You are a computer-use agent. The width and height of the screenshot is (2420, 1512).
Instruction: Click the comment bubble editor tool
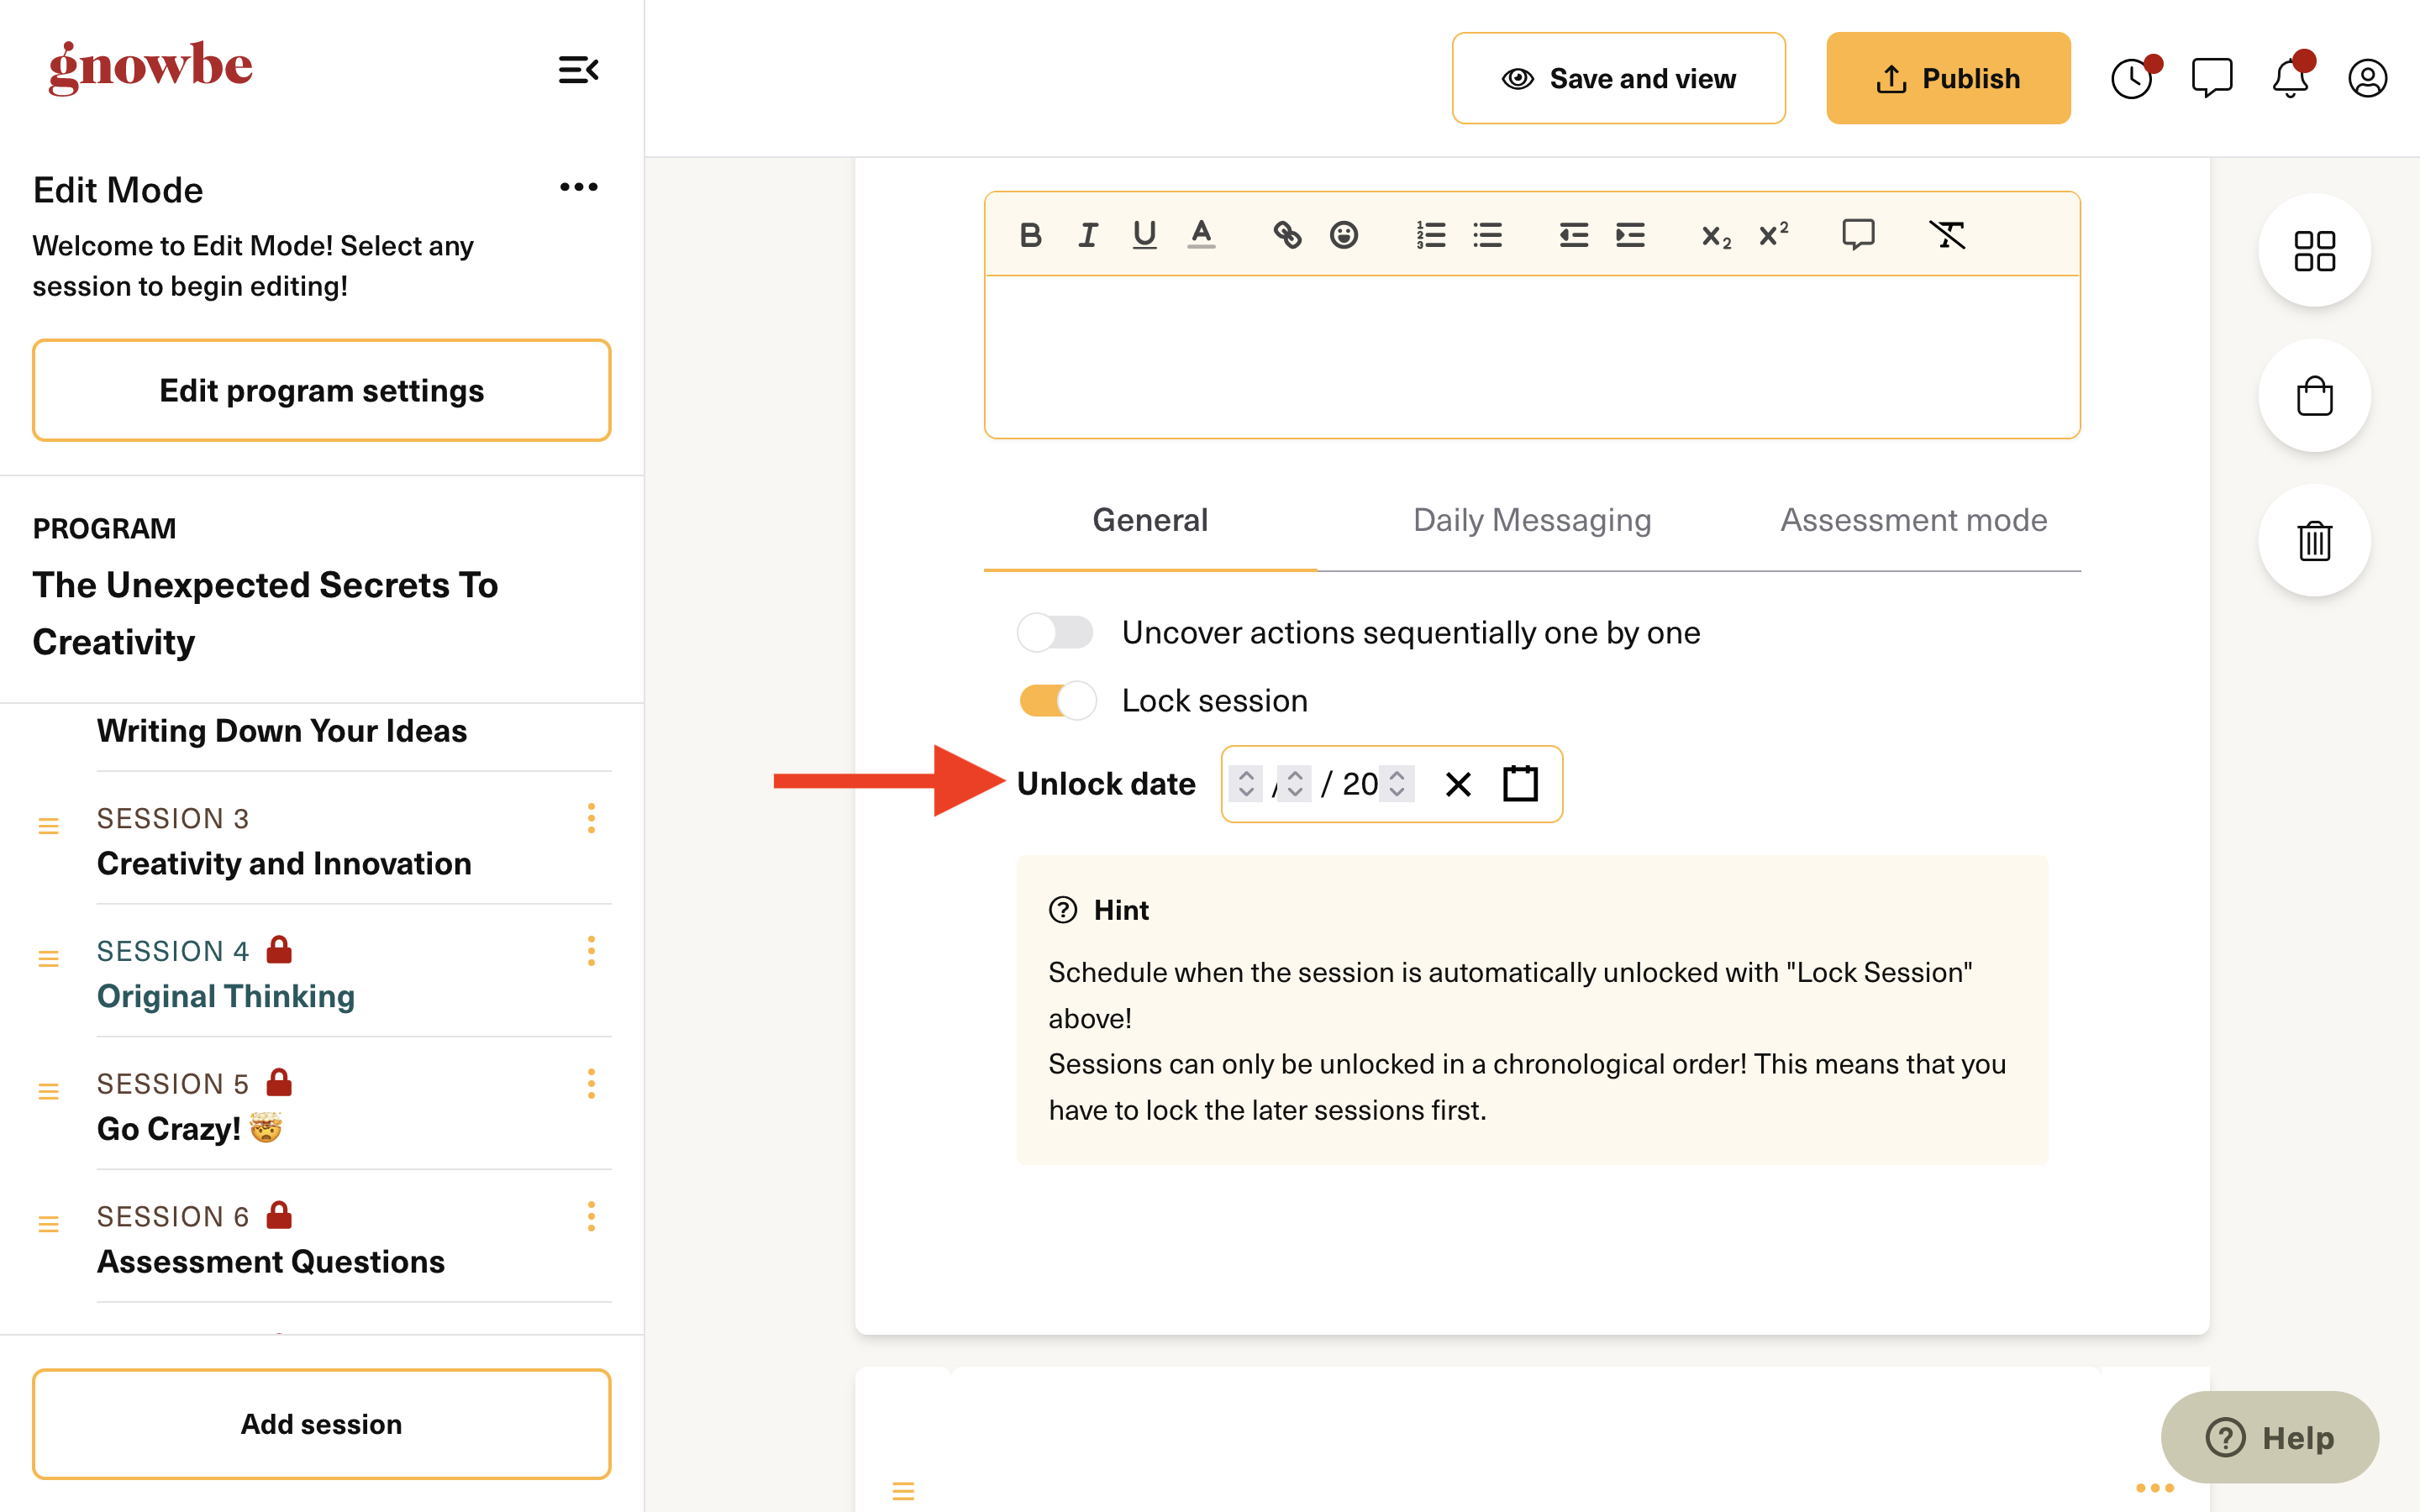pyautogui.click(x=1858, y=235)
